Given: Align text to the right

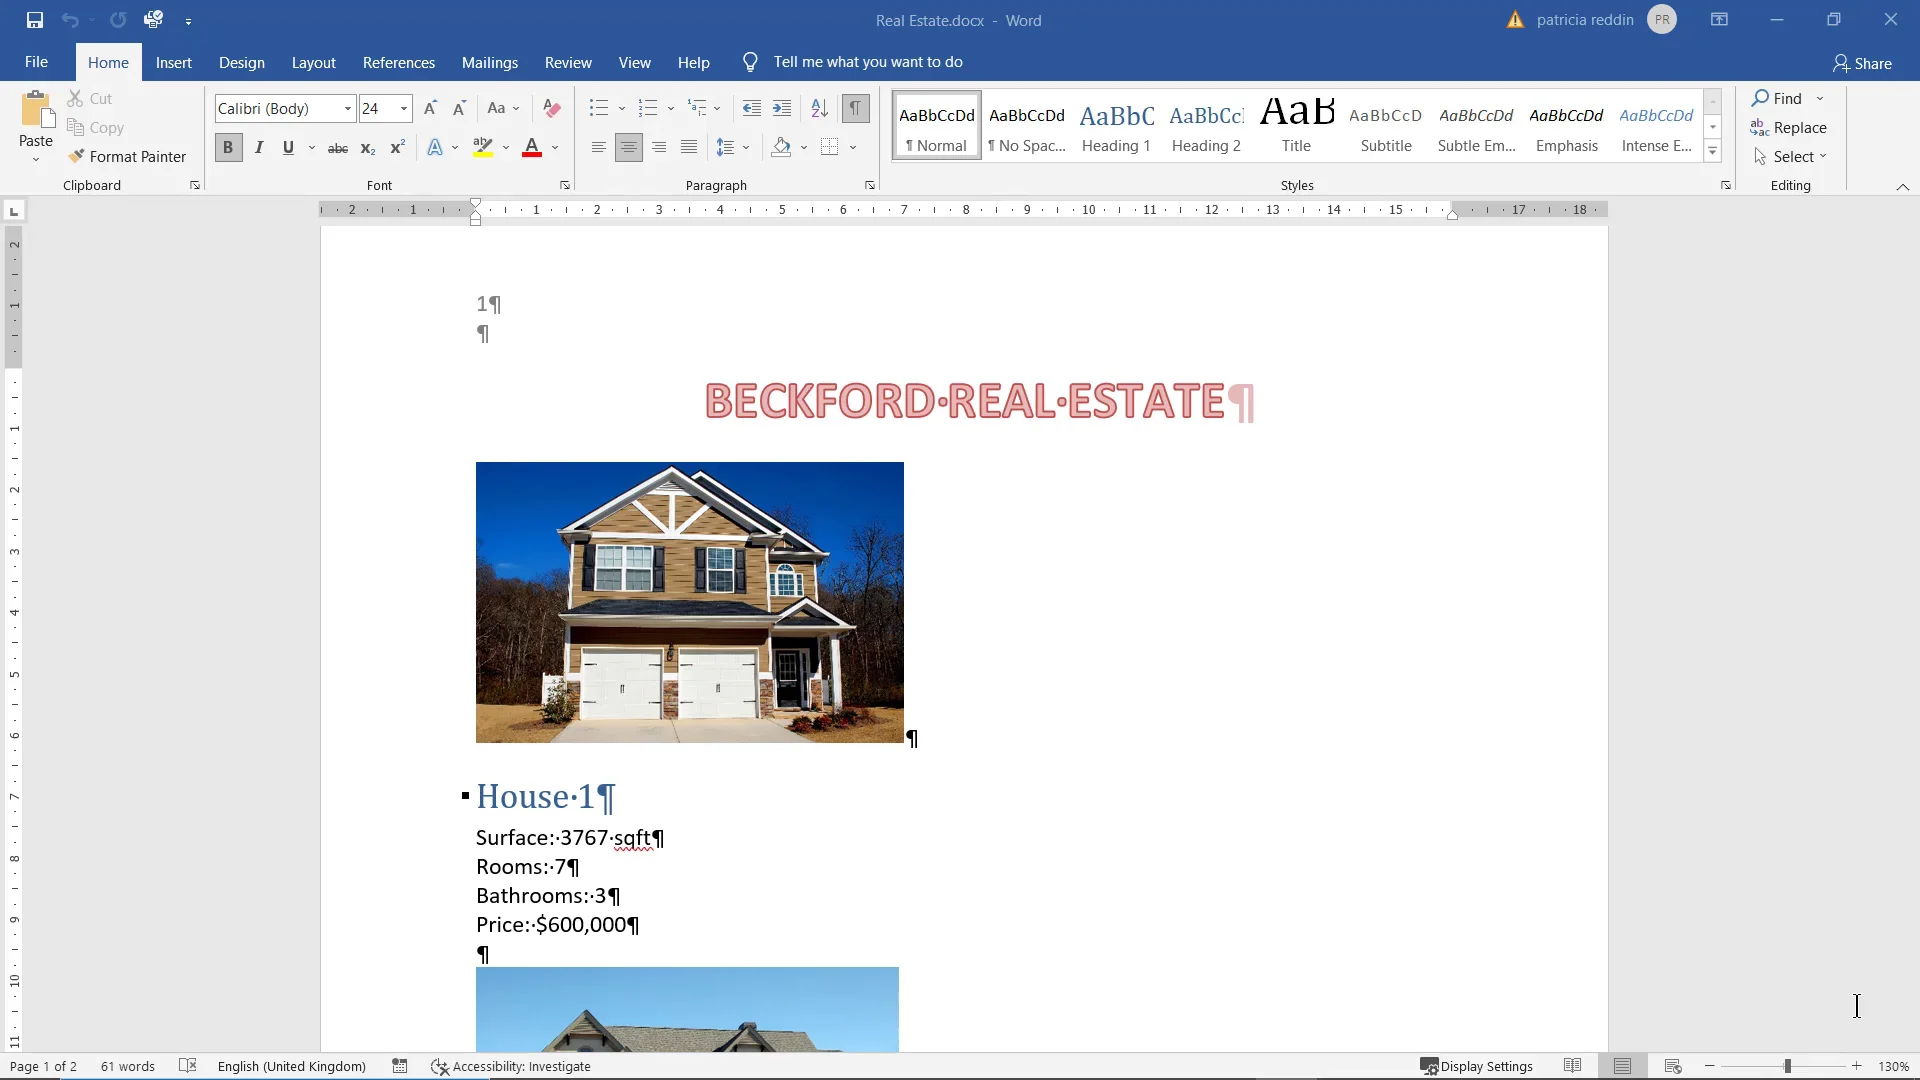Looking at the screenshot, I should tap(659, 148).
